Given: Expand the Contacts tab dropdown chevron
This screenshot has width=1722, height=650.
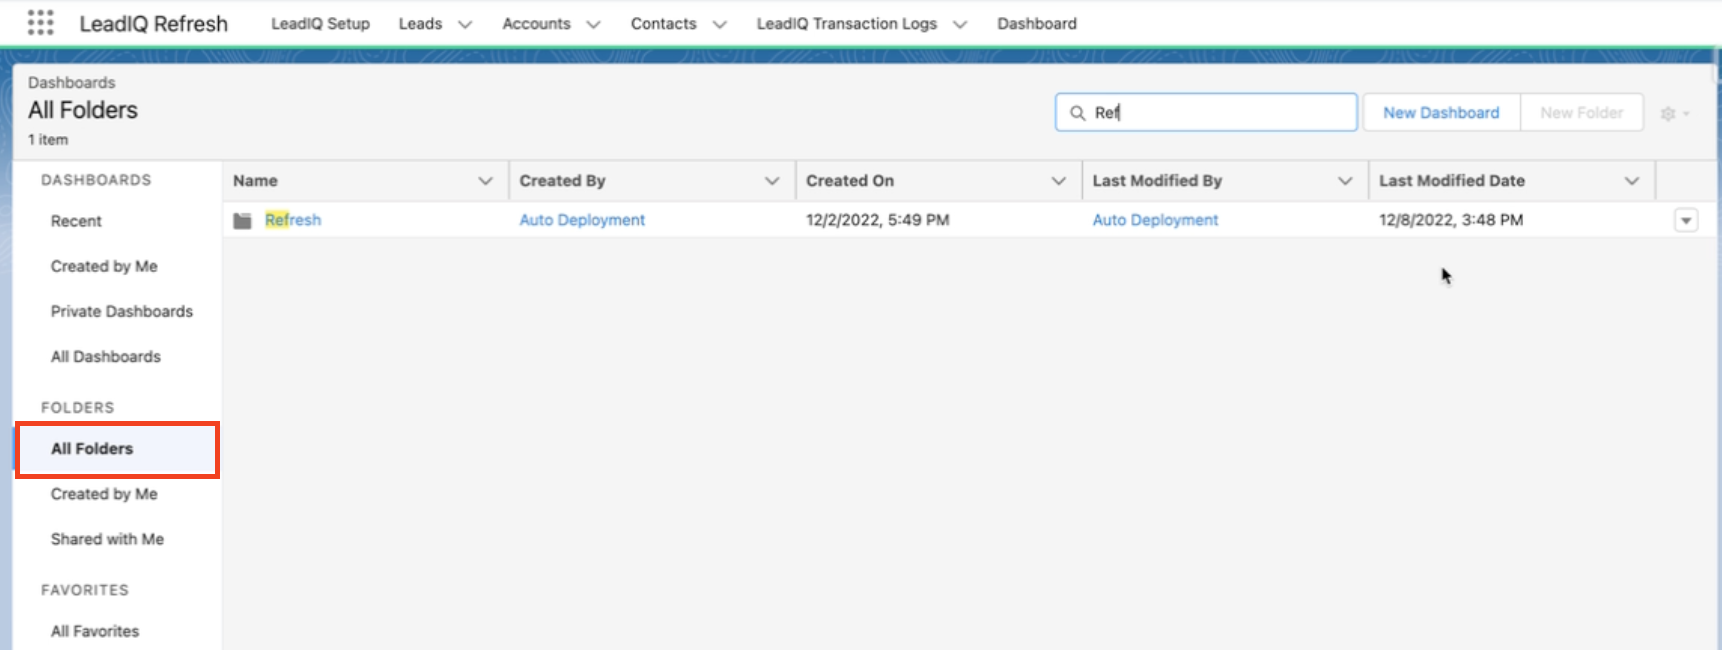Looking at the screenshot, I should pyautogui.click(x=719, y=24).
